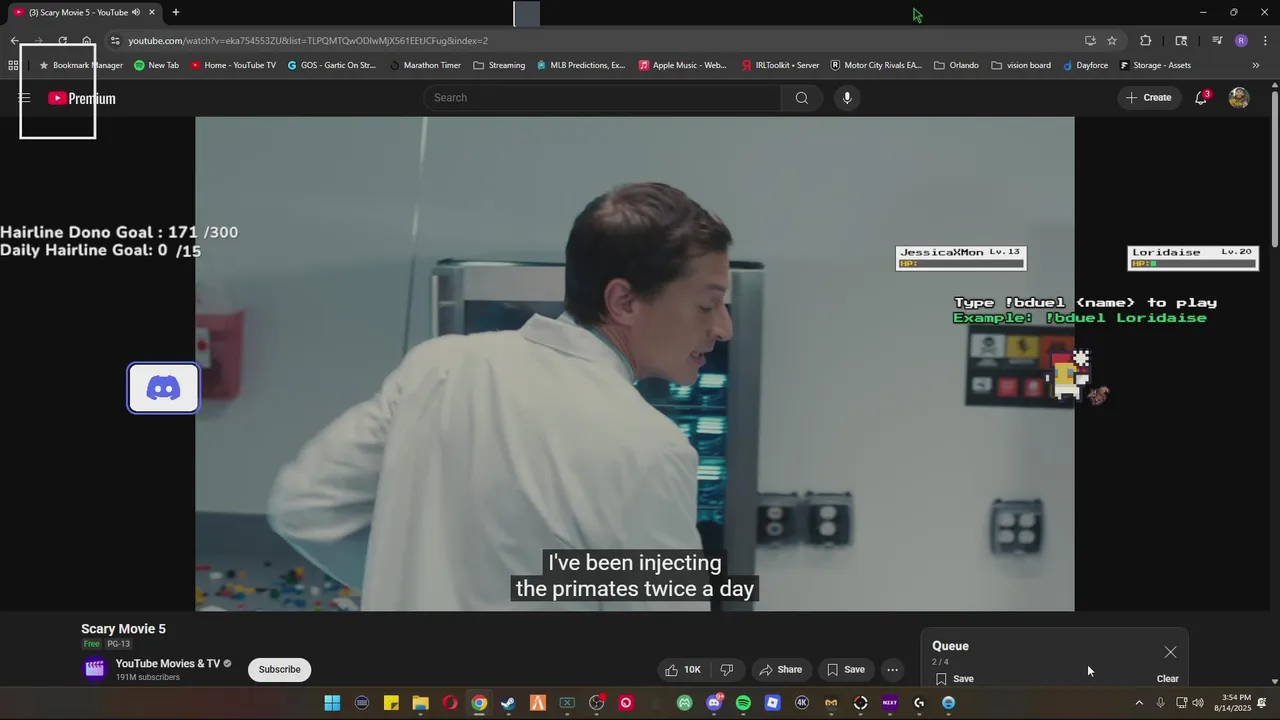Open the taskbar clock and date
This screenshot has height=720, width=1280.
[x=1232, y=703]
